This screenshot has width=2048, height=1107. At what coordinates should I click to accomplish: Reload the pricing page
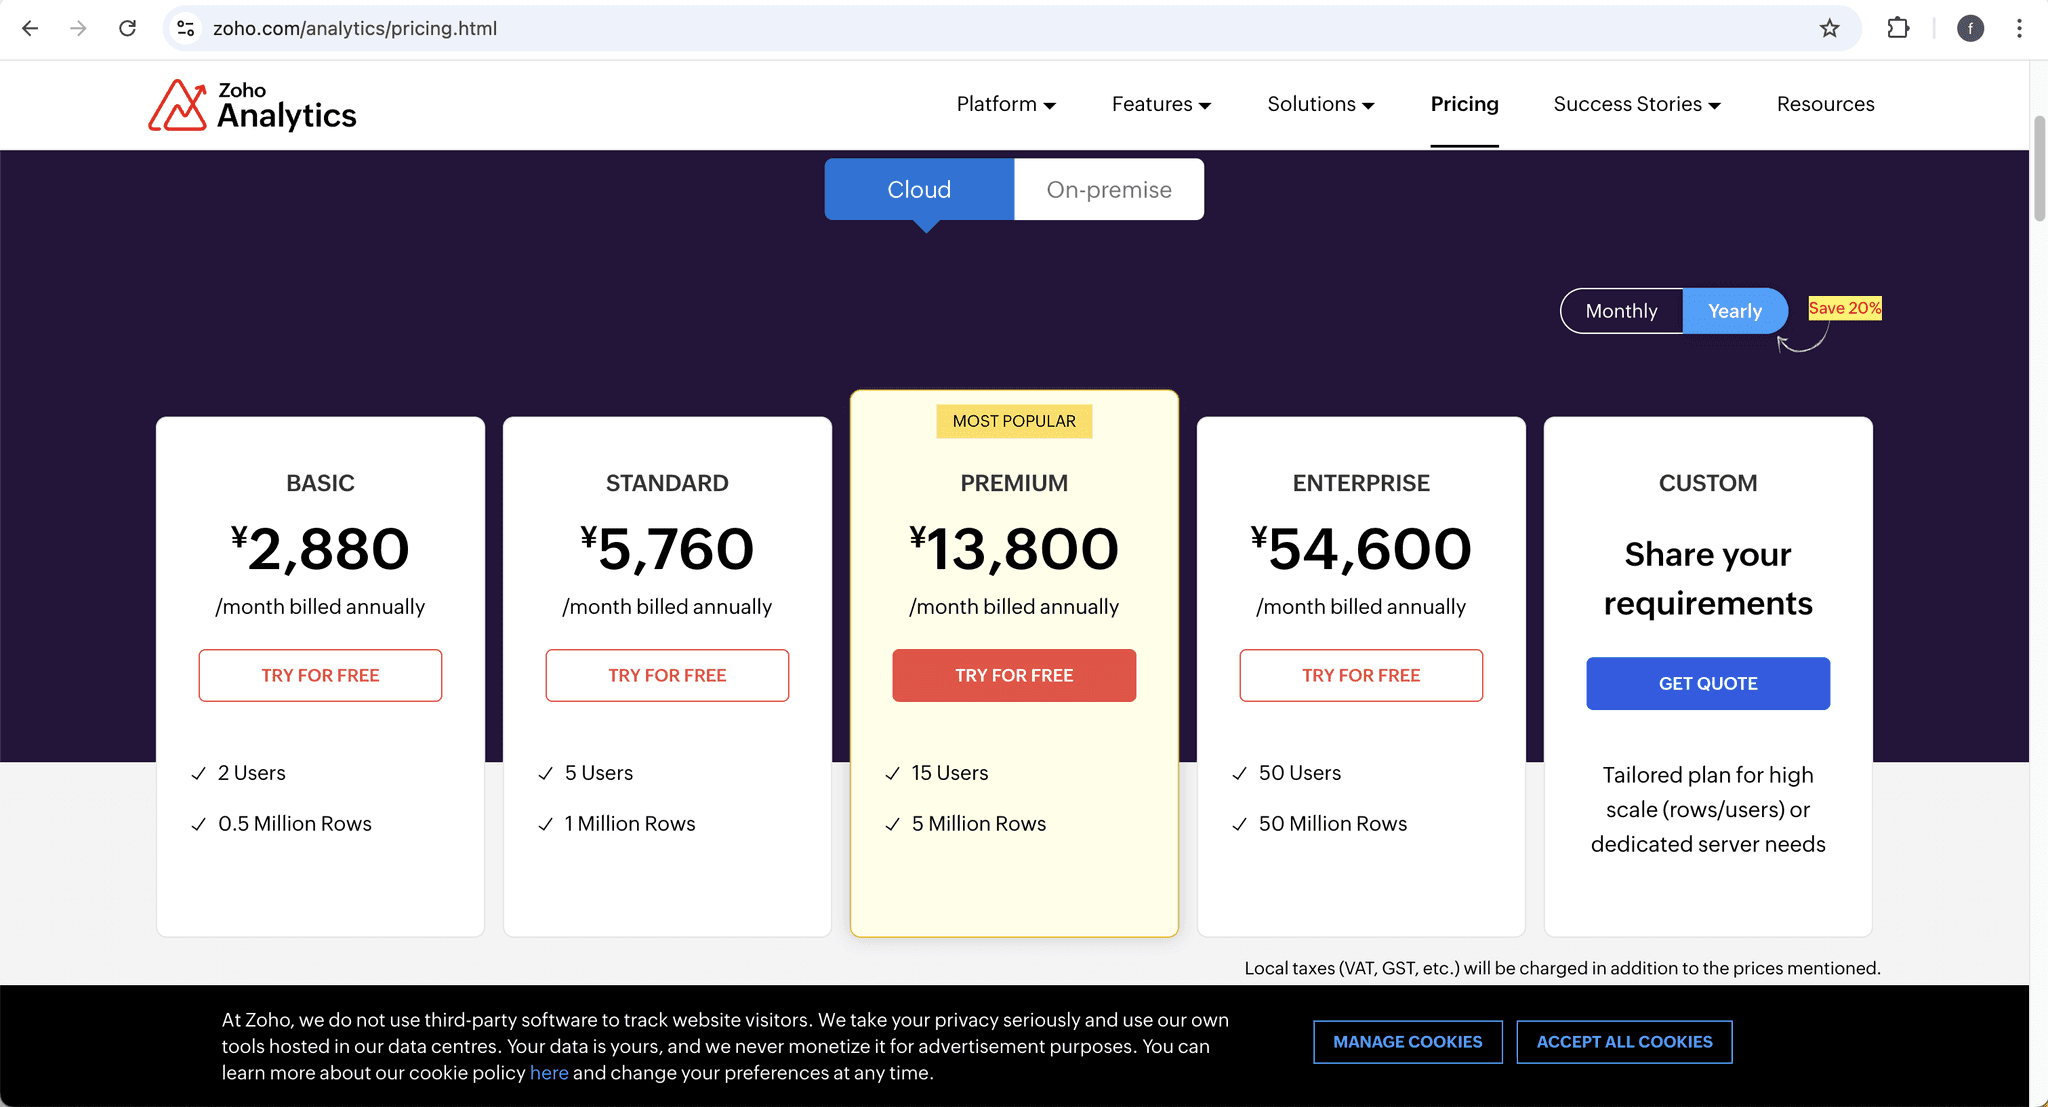tap(127, 28)
